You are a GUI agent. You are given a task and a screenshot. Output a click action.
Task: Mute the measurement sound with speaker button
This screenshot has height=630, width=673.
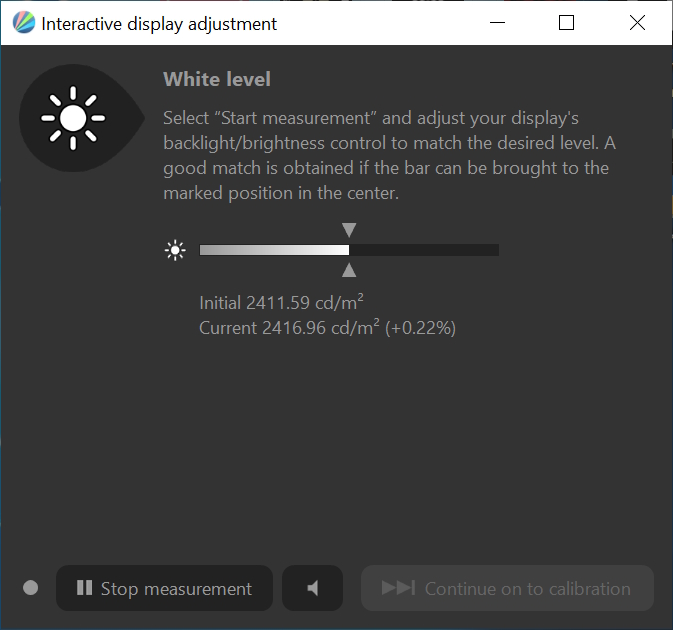pyautogui.click(x=312, y=588)
